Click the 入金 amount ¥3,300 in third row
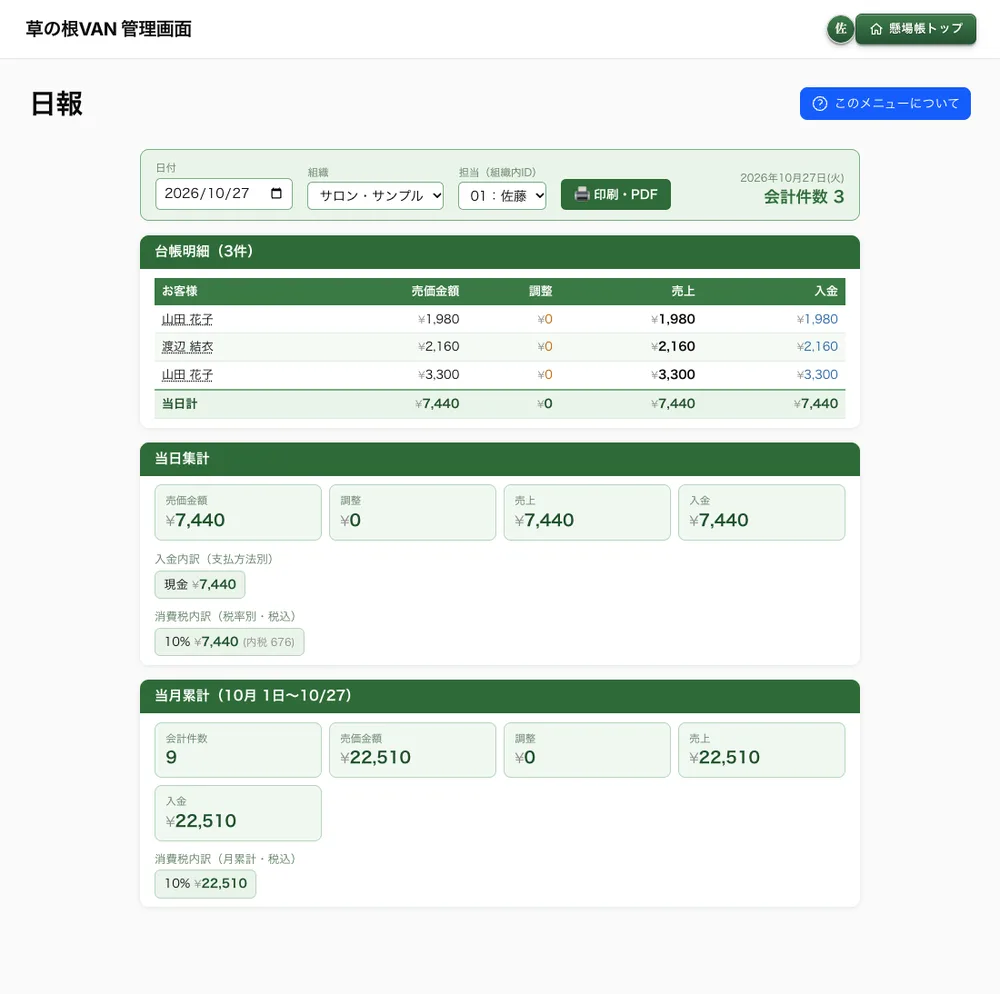1000x994 pixels. point(817,374)
